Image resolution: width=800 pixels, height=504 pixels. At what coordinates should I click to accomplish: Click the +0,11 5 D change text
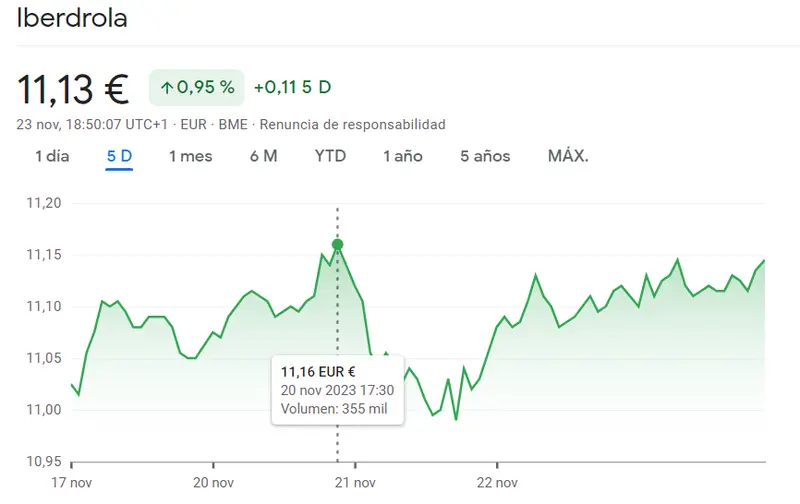pos(292,87)
